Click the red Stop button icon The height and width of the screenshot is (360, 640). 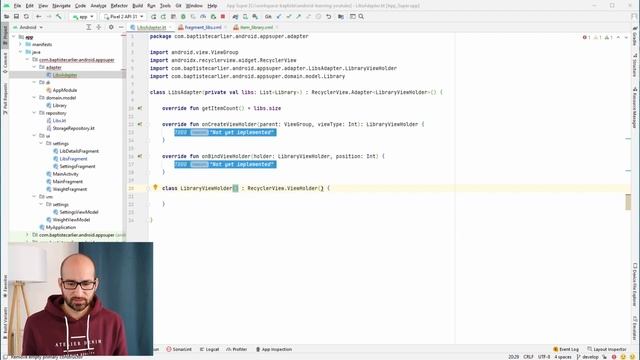pos(223,17)
